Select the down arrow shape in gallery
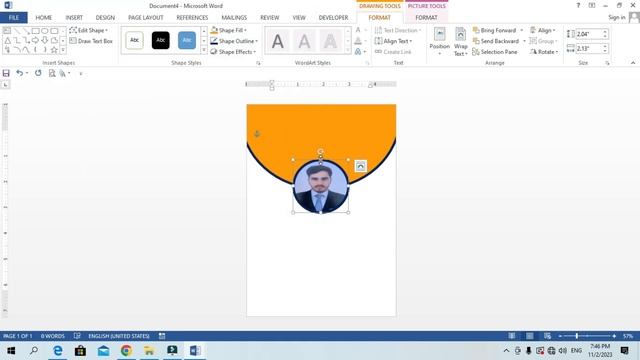The width and height of the screenshot is (640, 360). coord(44,40)
